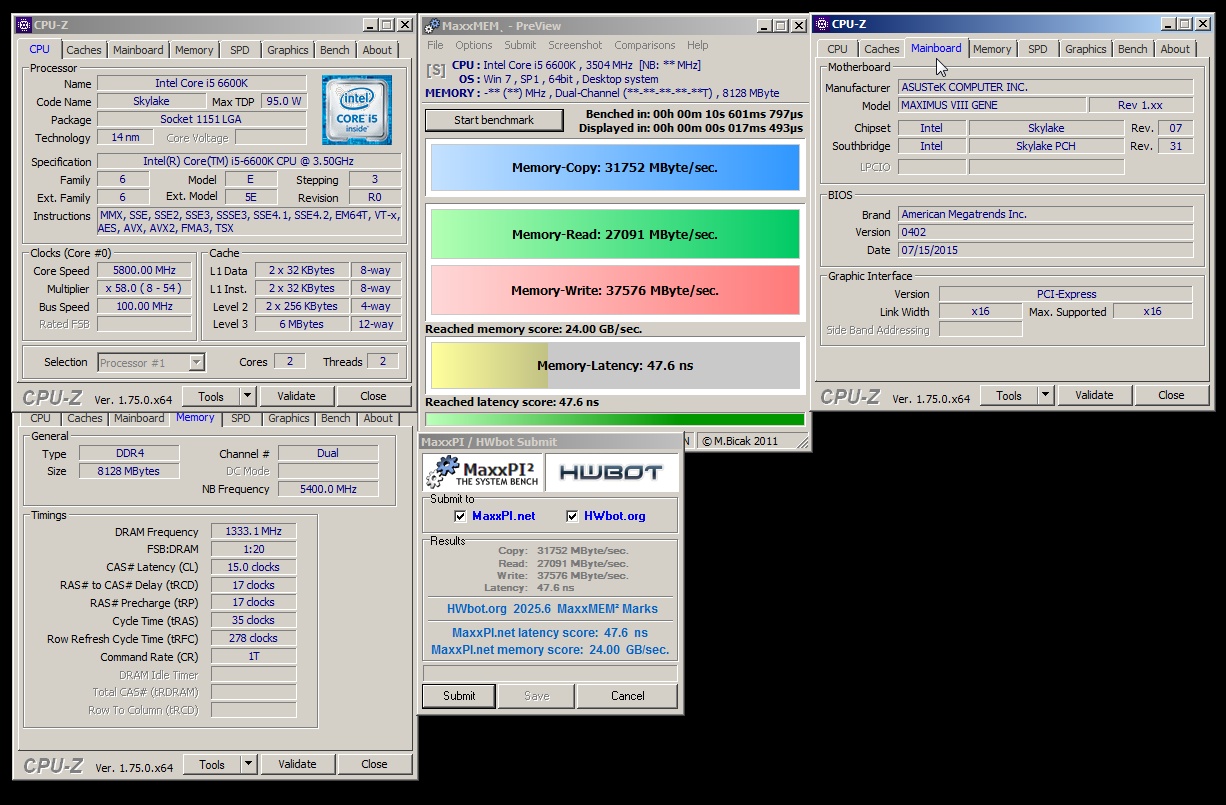Click Close button in left CPU-Z window
Viewport: 1226px width, 805px height.
(373, 396)
